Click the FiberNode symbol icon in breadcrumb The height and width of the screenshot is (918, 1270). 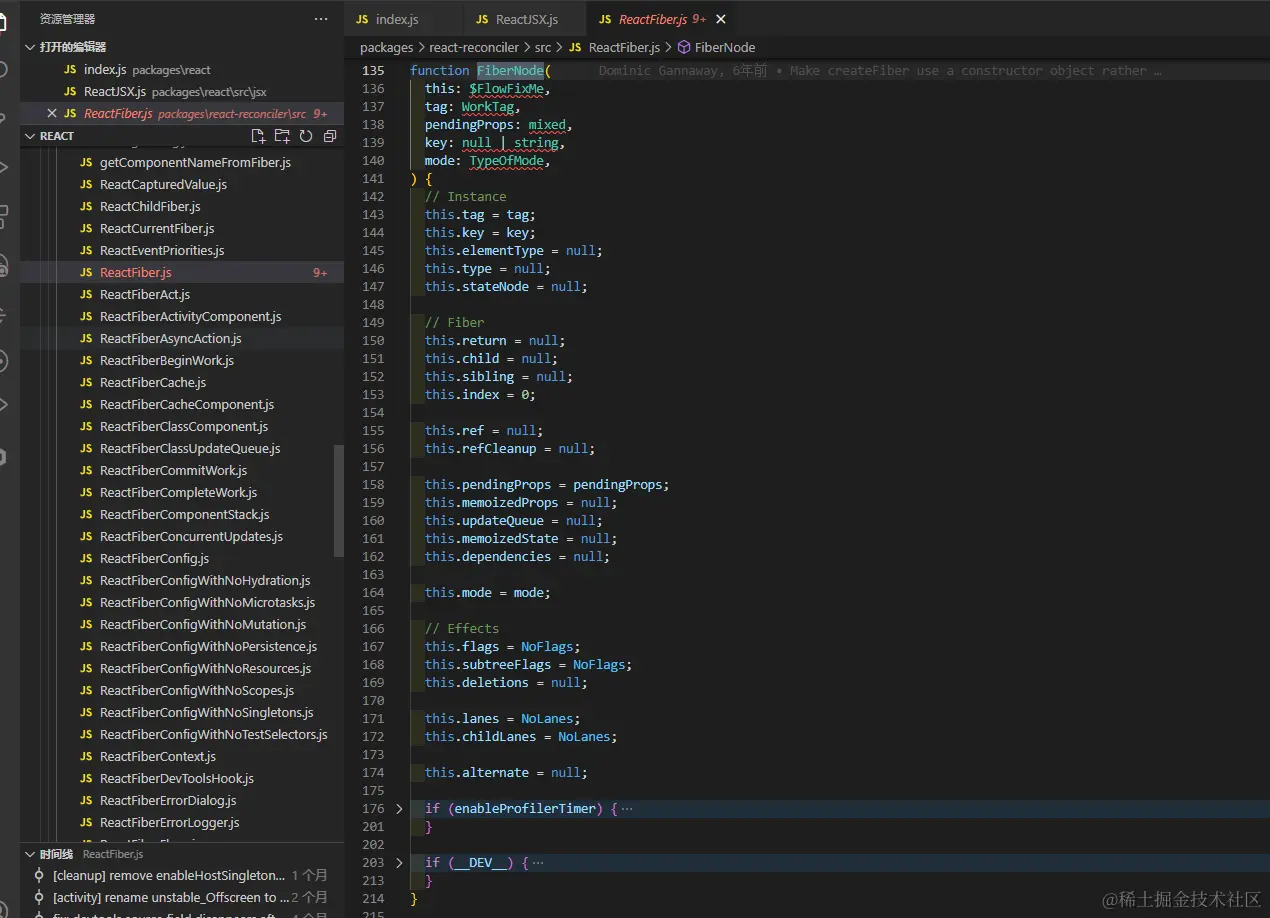pos(684,47)
